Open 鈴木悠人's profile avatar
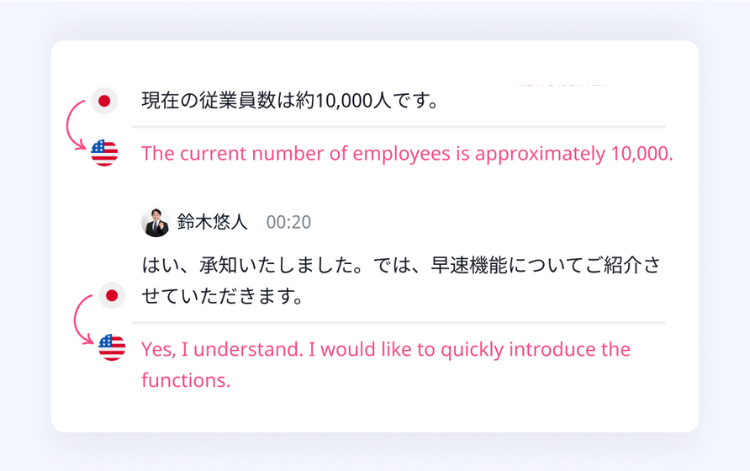The height and width of the screenshot is (471, 750). click(155, 222)
